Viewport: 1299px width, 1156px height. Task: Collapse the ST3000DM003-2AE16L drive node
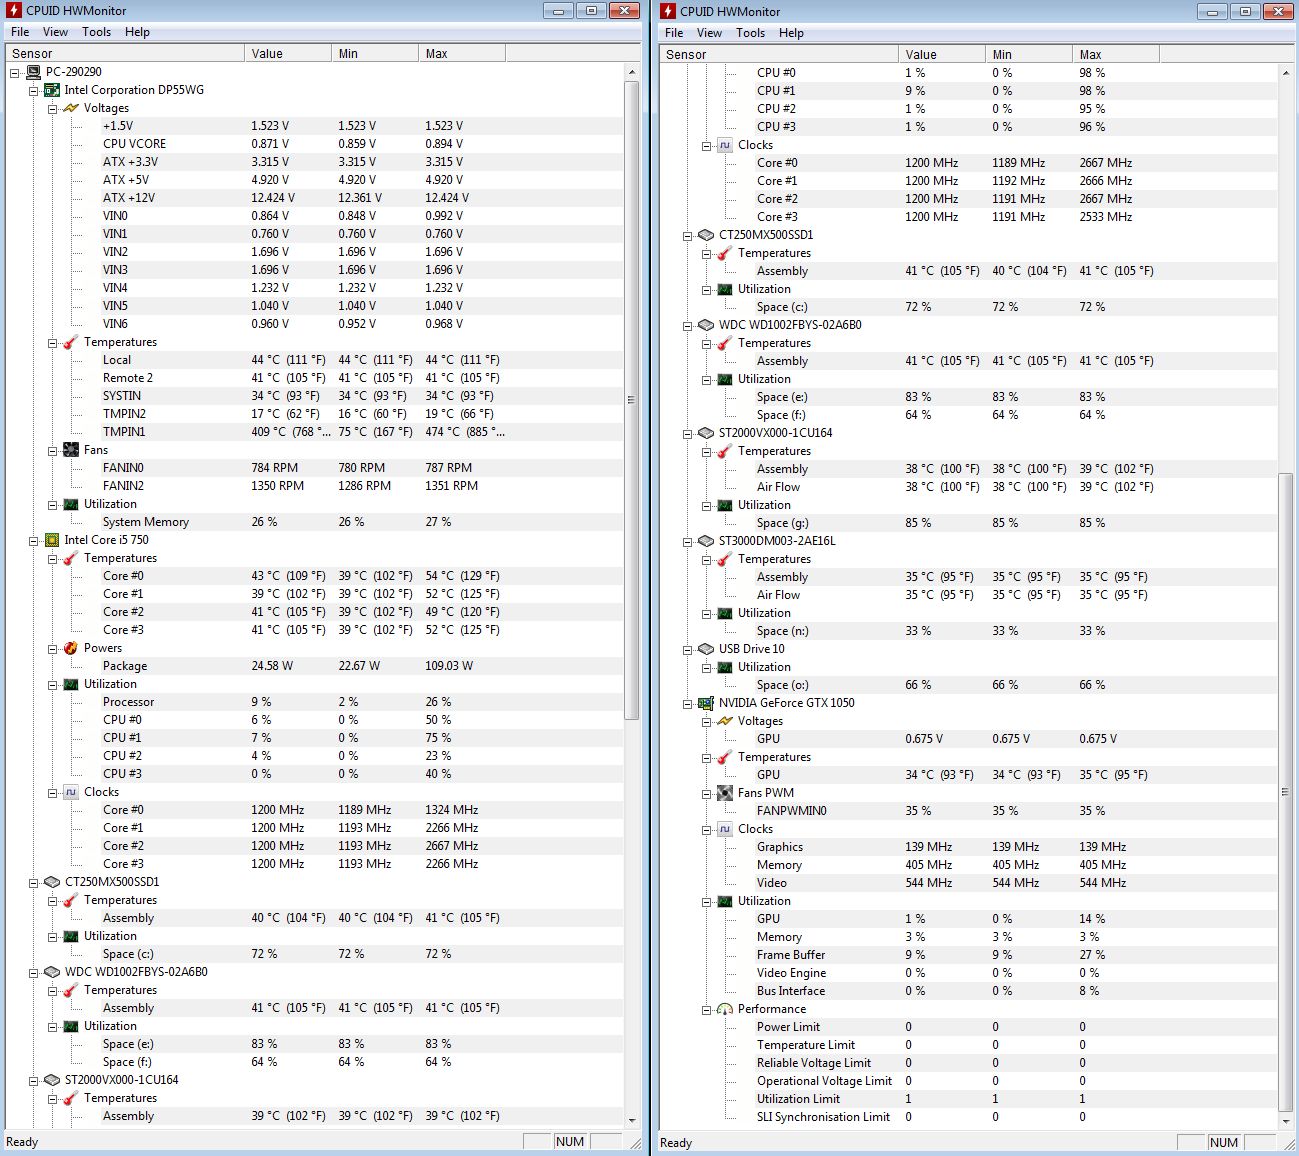tap(687, 541)
